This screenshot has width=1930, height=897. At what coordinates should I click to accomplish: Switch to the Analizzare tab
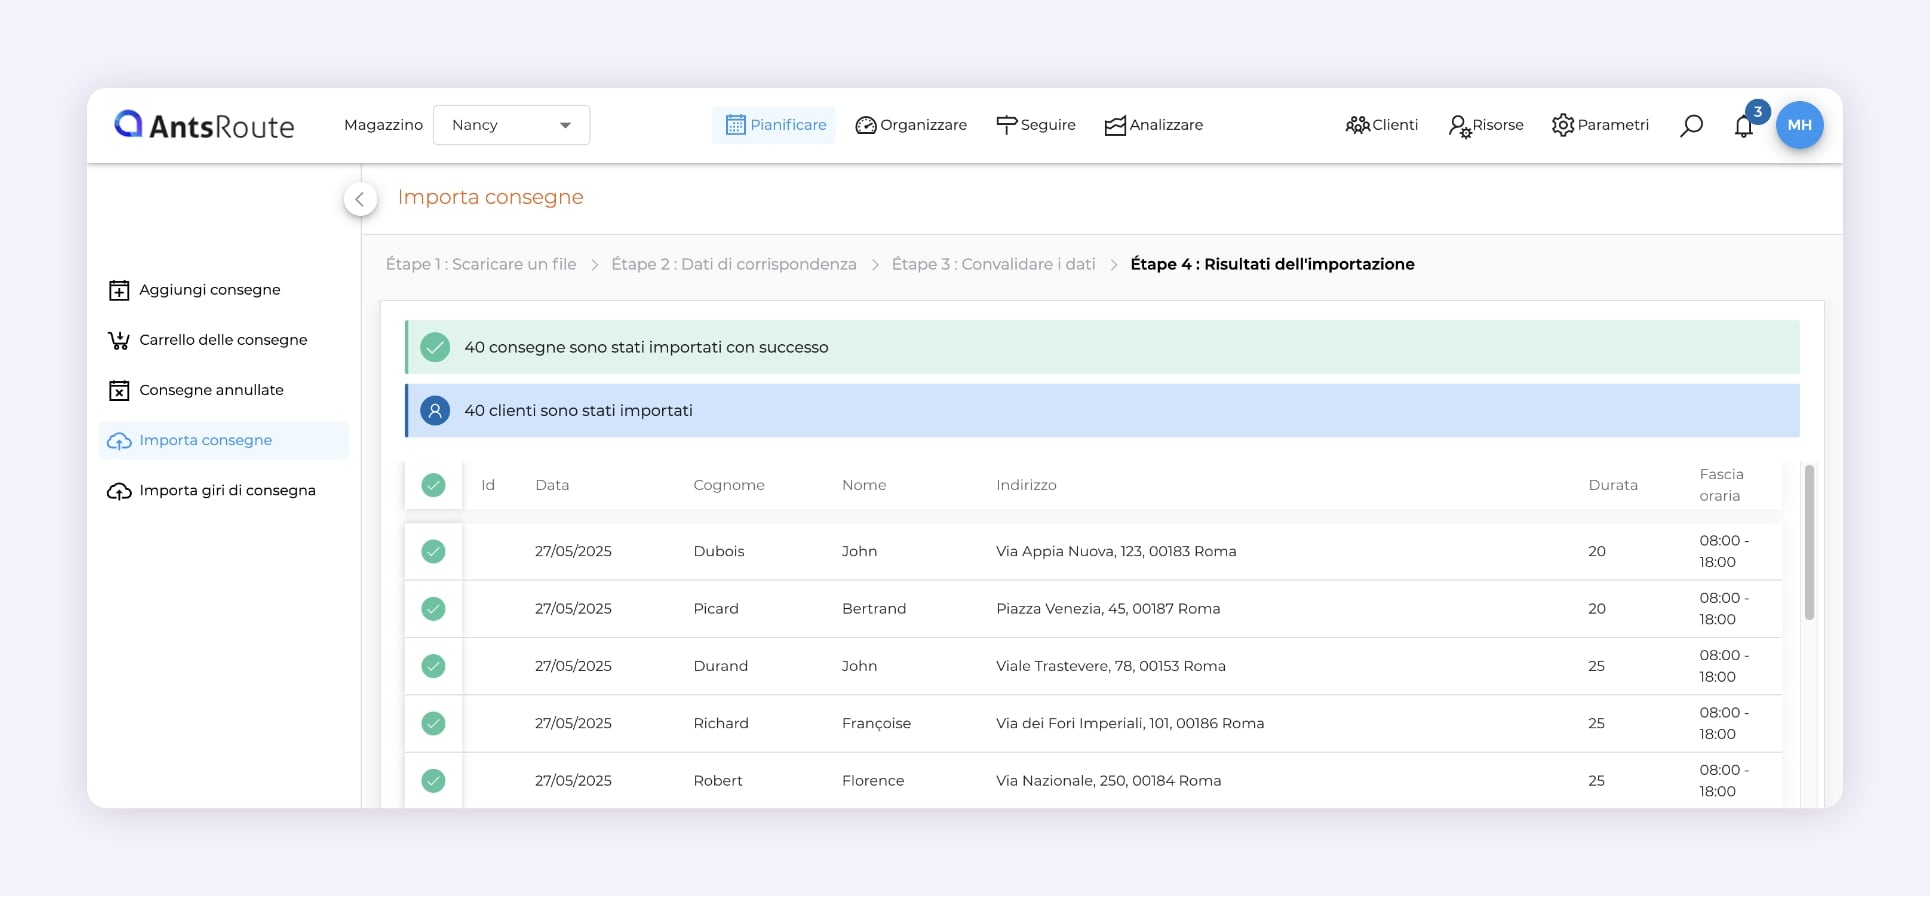pos(1153,125)
